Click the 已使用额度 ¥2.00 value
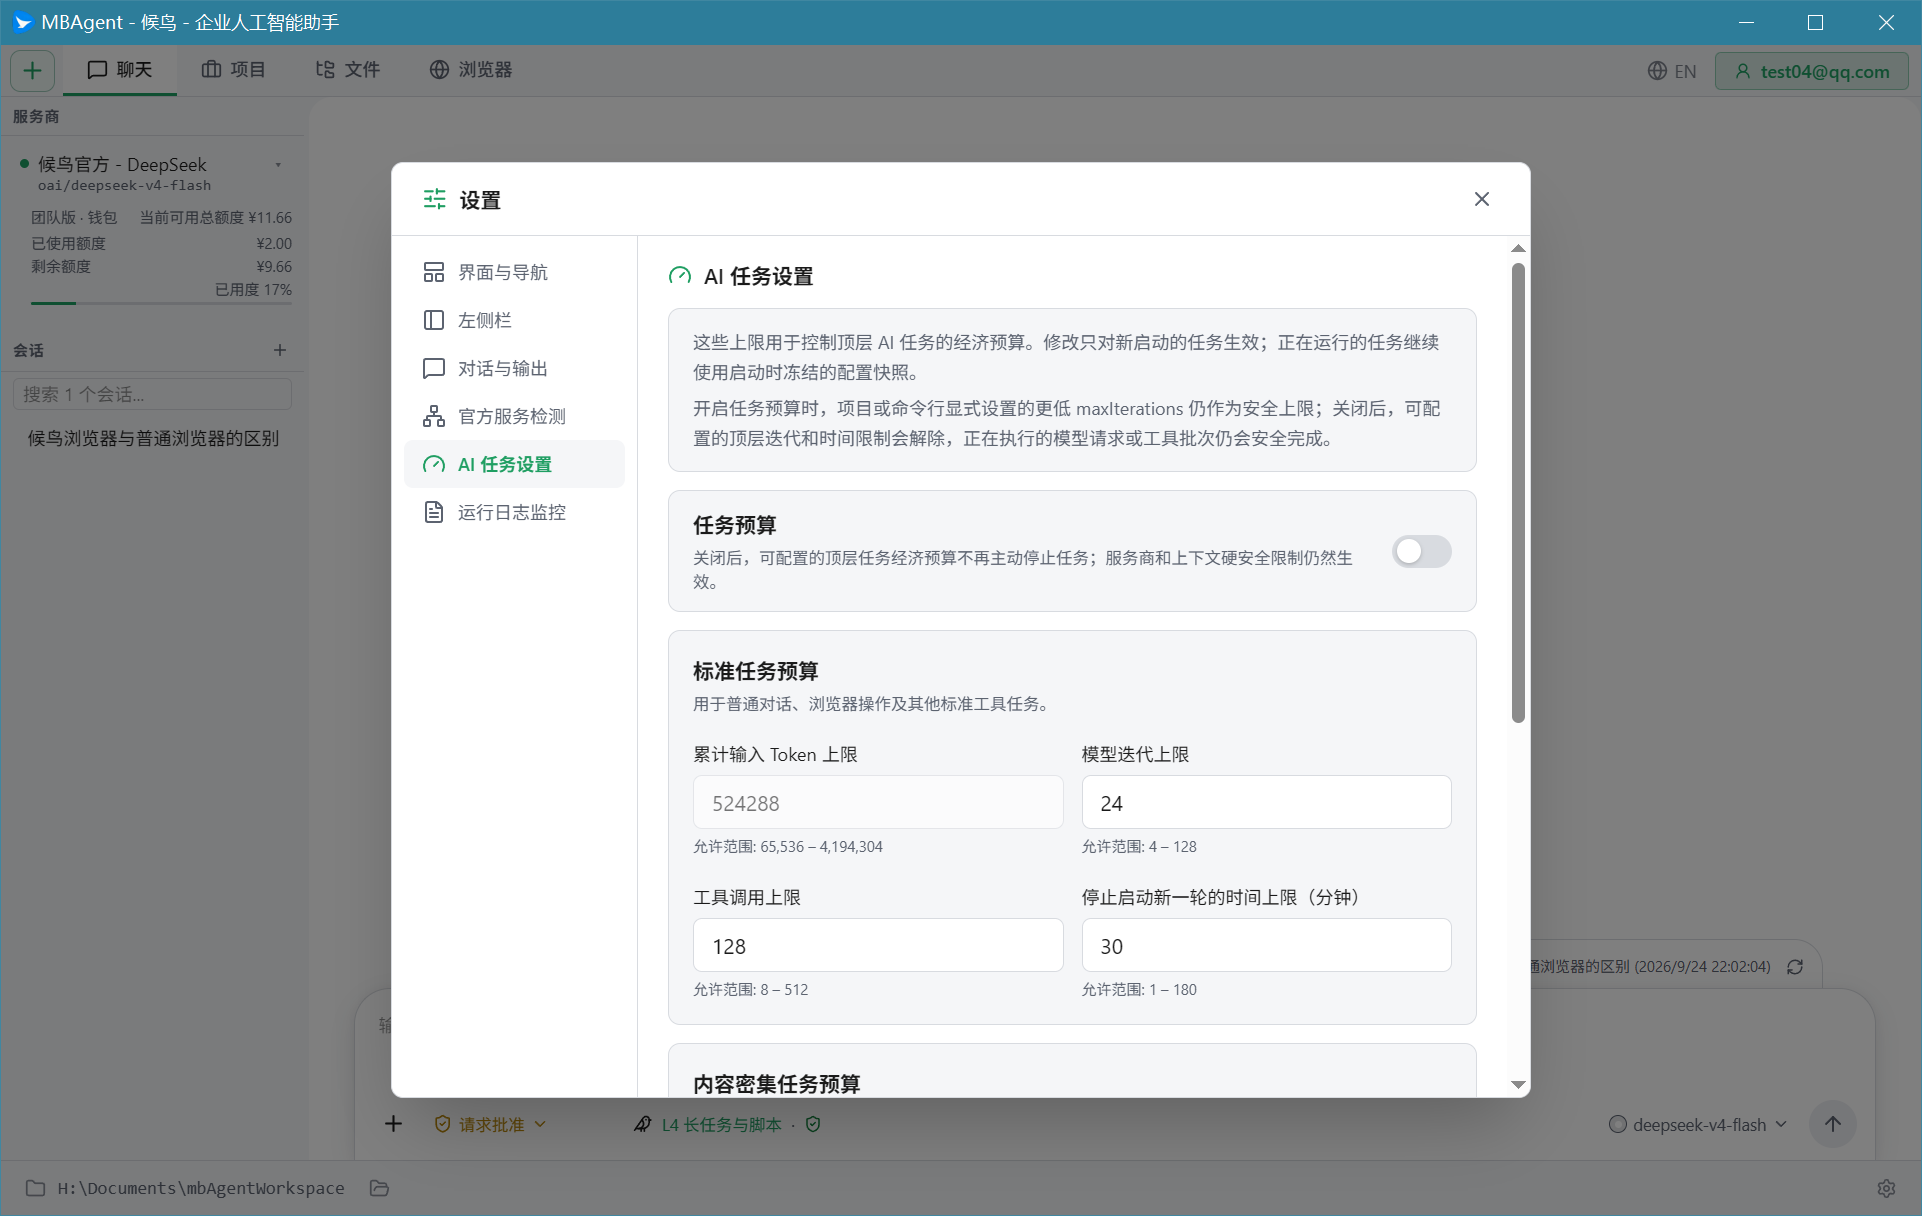This screenshot has height=1216, width=1922. [x=274, y=244]
